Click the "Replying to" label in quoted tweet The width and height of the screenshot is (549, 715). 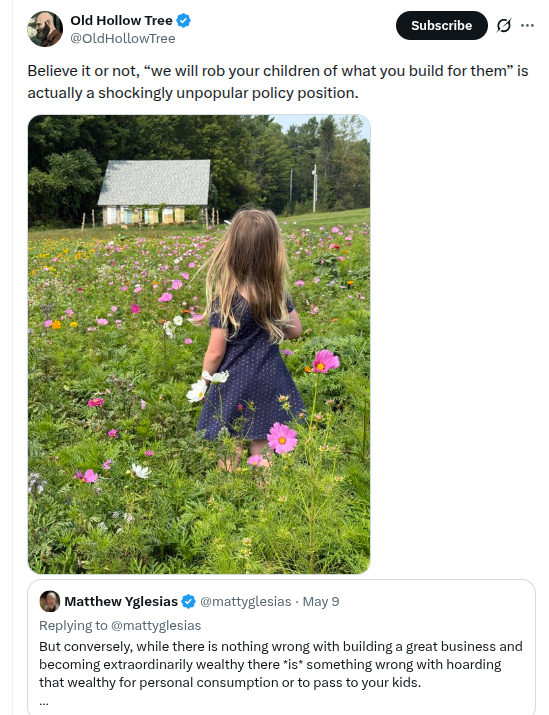[x=73, y=626]
